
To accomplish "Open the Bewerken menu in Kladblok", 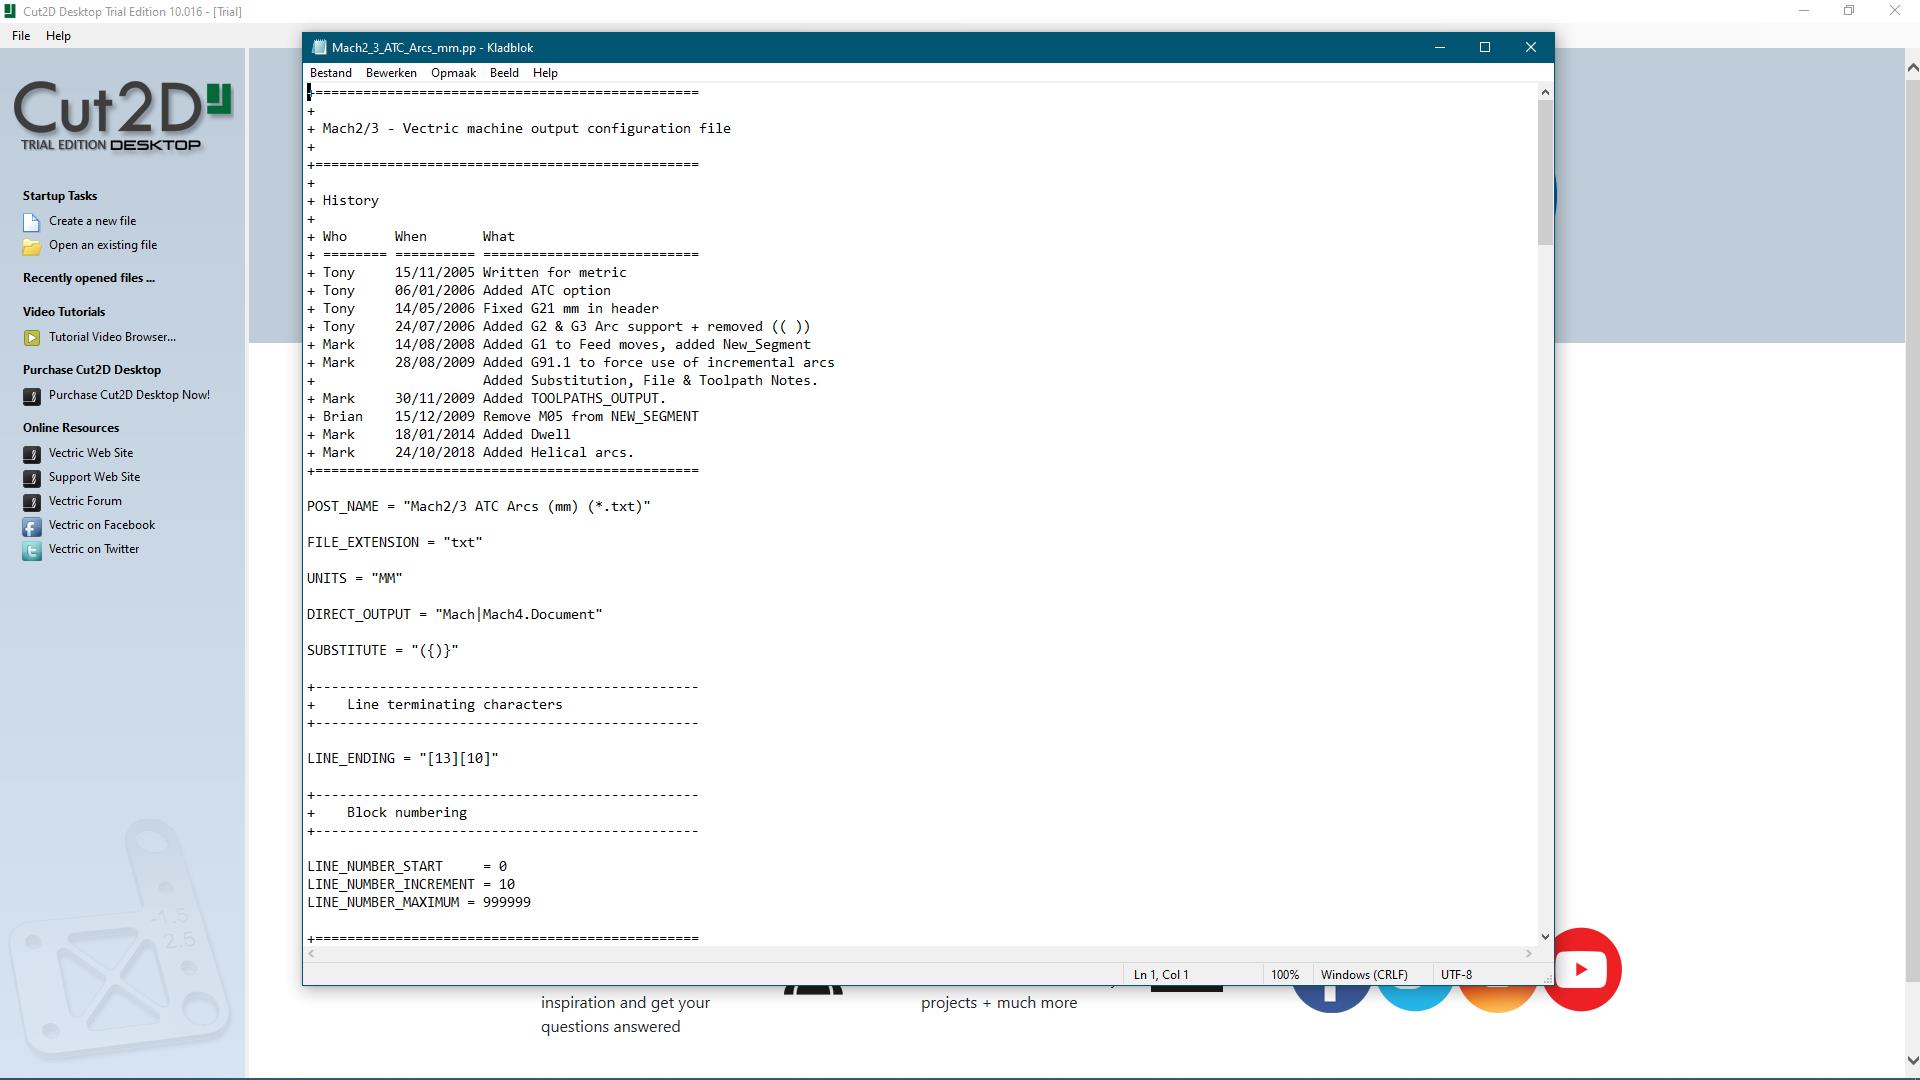I will pos(391,73).
